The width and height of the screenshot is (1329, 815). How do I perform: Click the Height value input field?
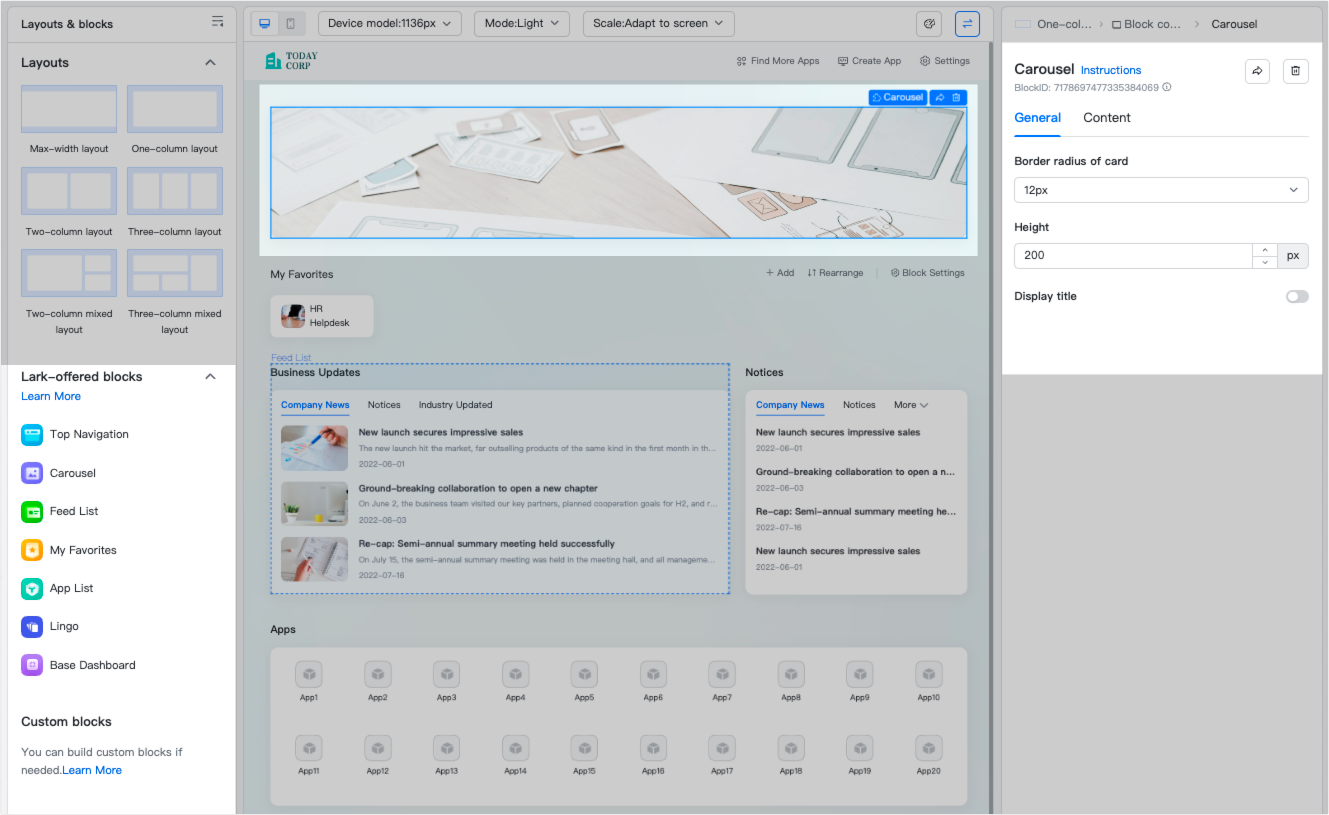pyautogui.click(x=1133, y=255)
